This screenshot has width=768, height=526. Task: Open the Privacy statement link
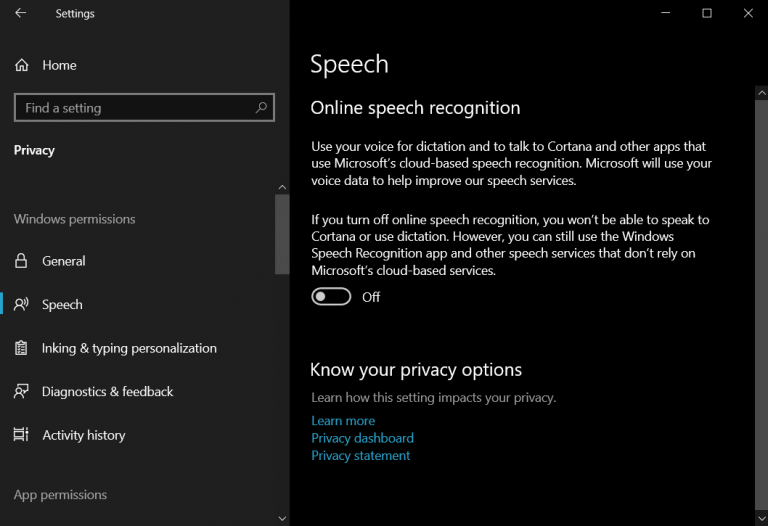pos(360,455)
